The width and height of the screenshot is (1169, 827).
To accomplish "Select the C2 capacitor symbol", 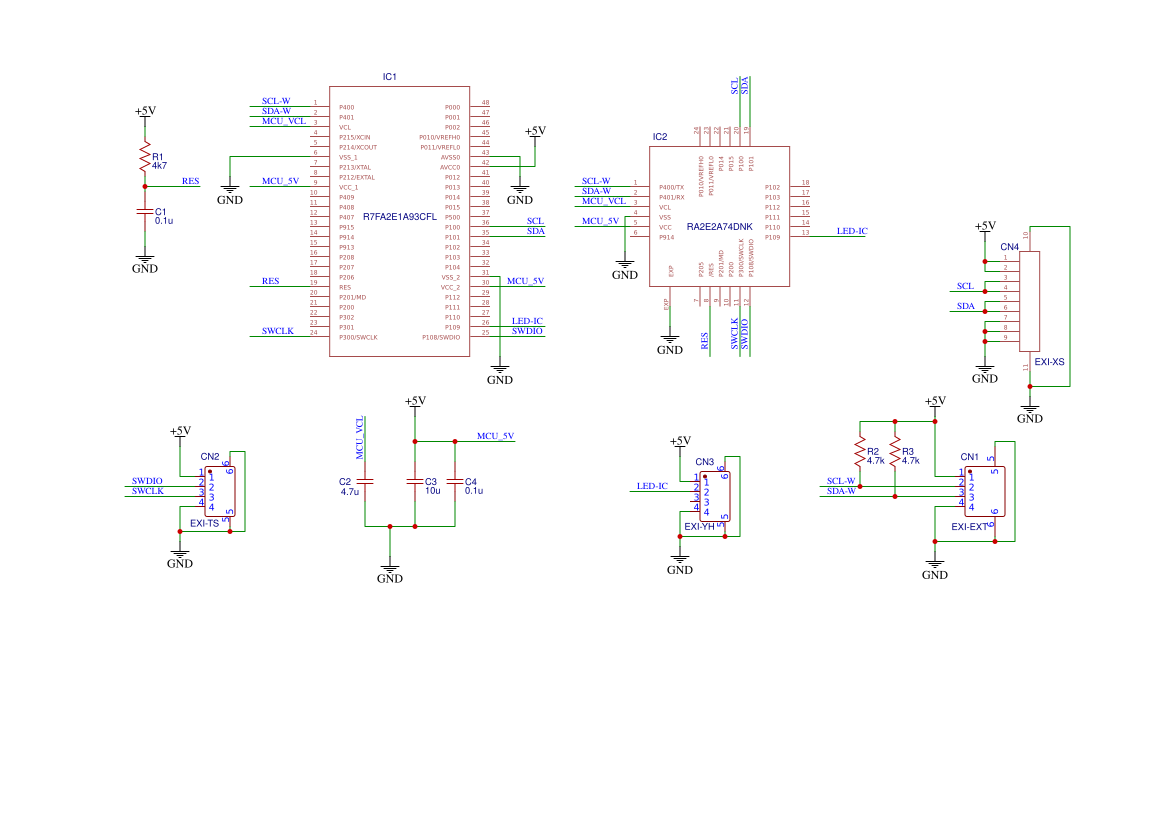I will pyautogui.click(x=365, y=482).
